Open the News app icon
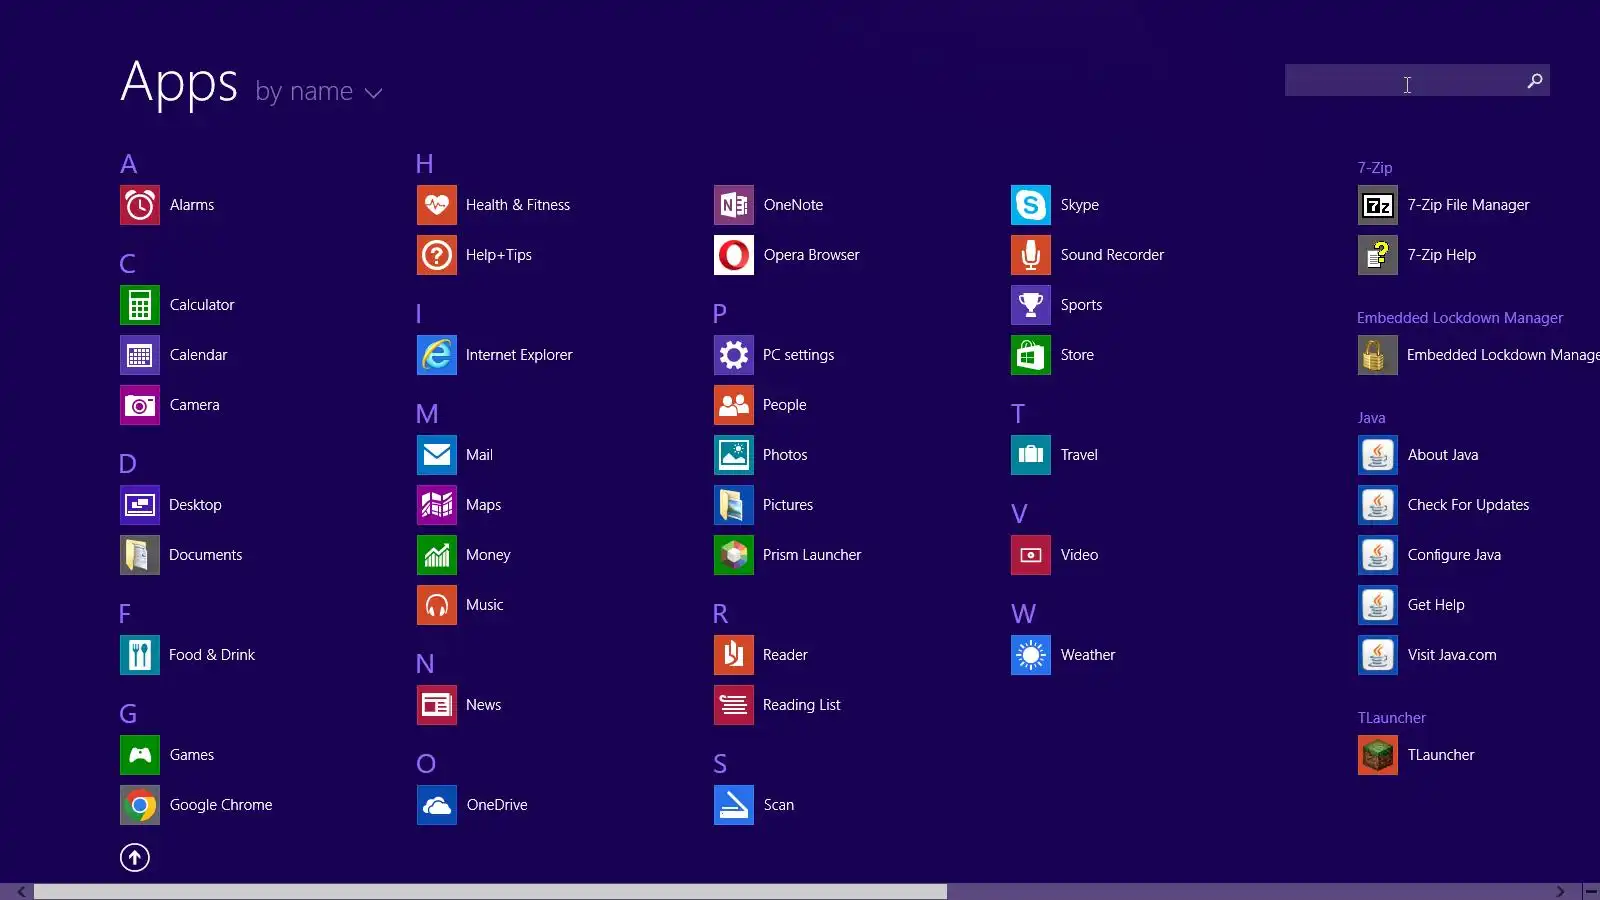The image size is (1600, 900). 437,705
